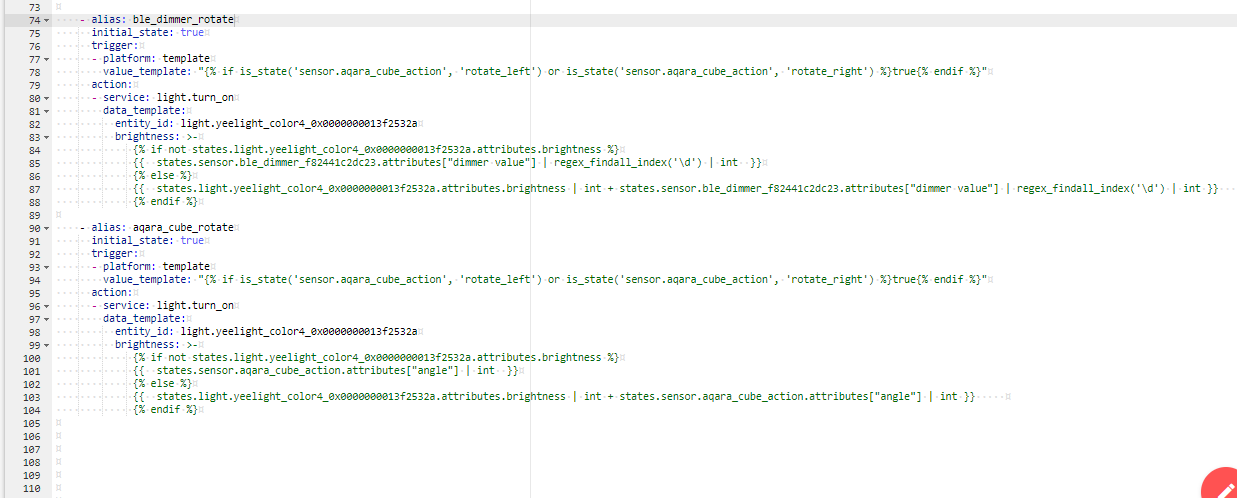The width and height of the screenshot is (1237, 498).
Task: Click "entity_id" key on line 82
Action: 142,124
